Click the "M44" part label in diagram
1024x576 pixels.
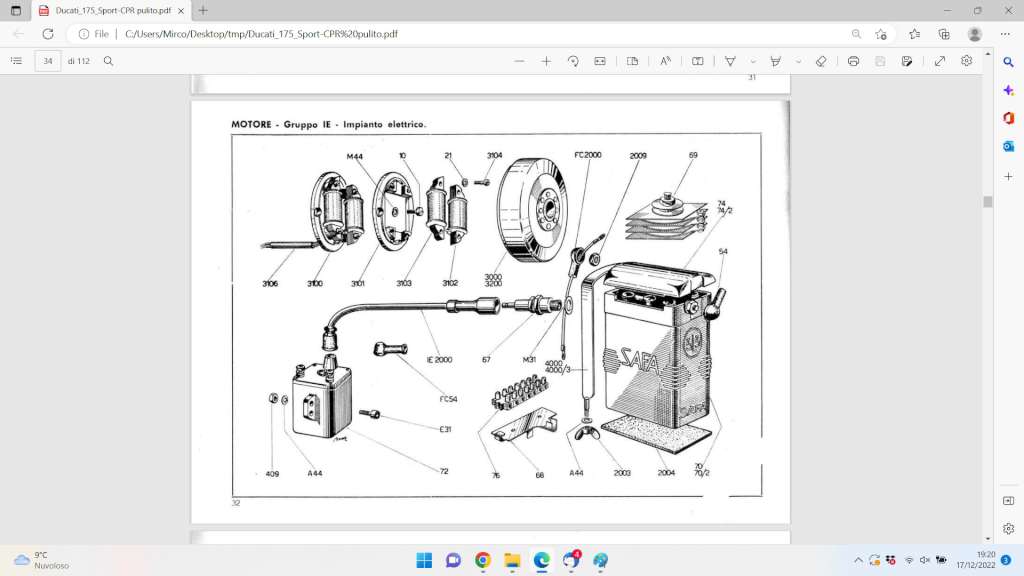pyautogui.click(x=355, y=157)
